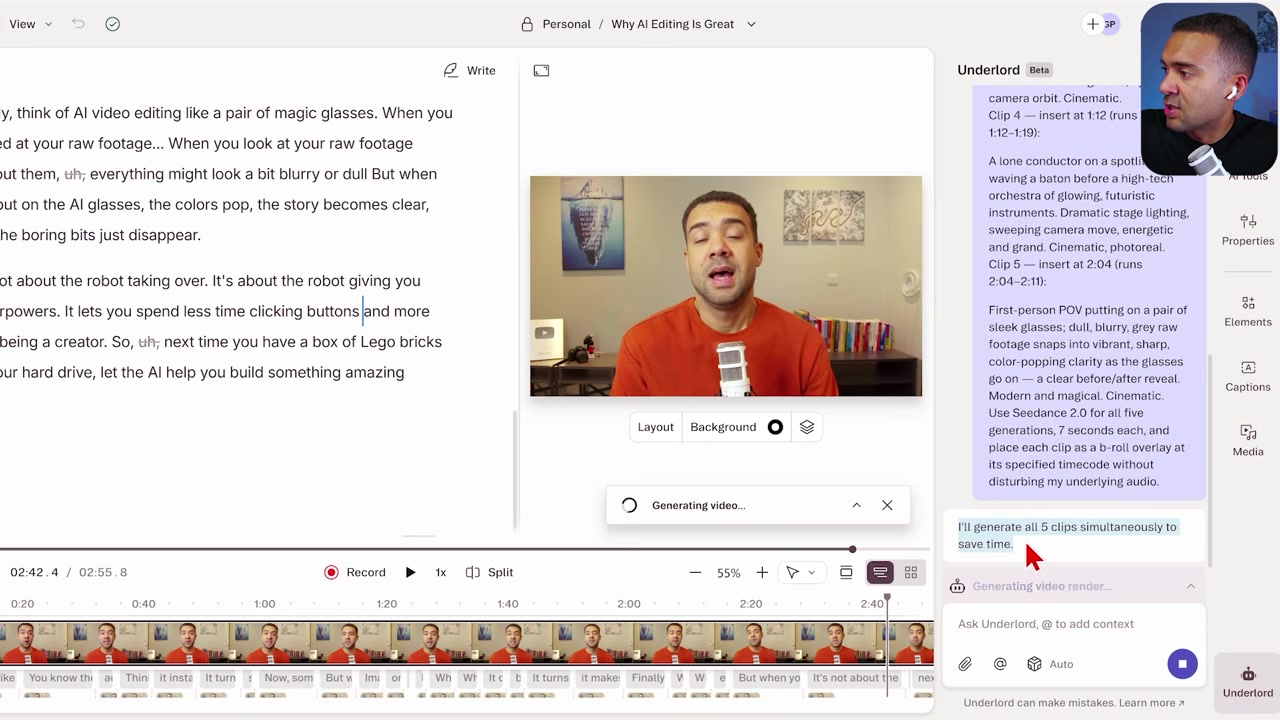Click the script panel vertical scrollbar
The height and width of the screenshot is (720, 1280).
[x=515, y=470]
